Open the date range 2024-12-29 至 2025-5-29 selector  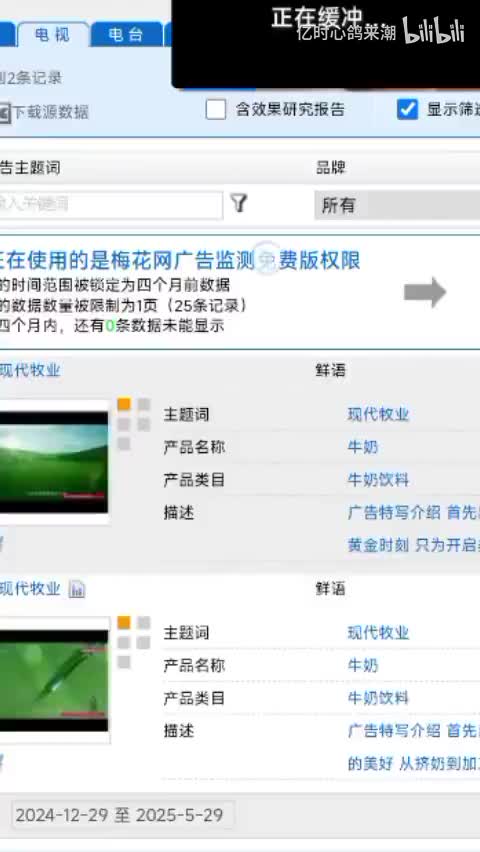(x=123, y=815)
